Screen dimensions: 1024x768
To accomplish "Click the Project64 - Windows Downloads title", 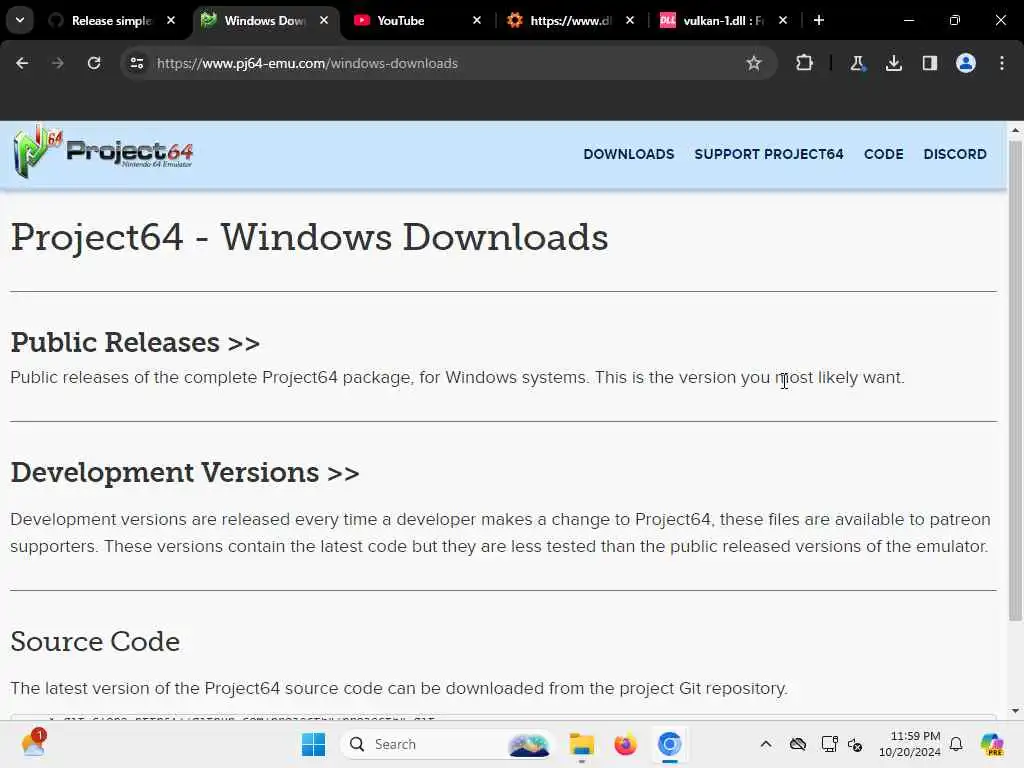I will coord(310,236).
